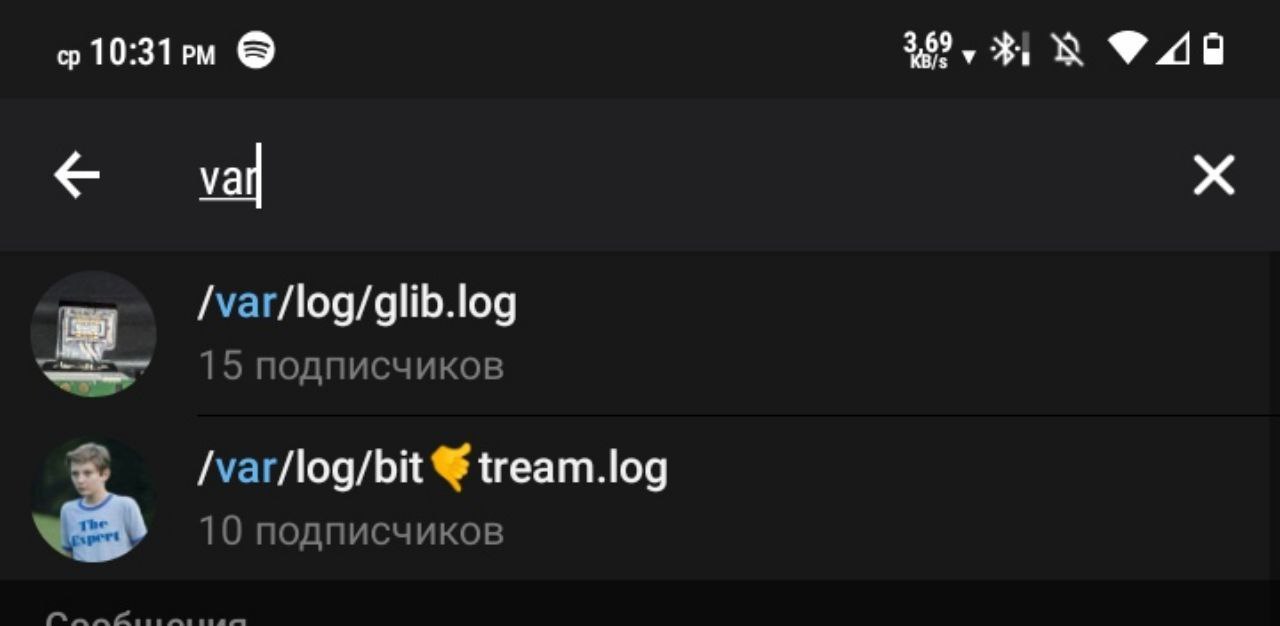Tap the back arrow to exit search
This screenshot has width=1280, height=626.
point(77,176)
